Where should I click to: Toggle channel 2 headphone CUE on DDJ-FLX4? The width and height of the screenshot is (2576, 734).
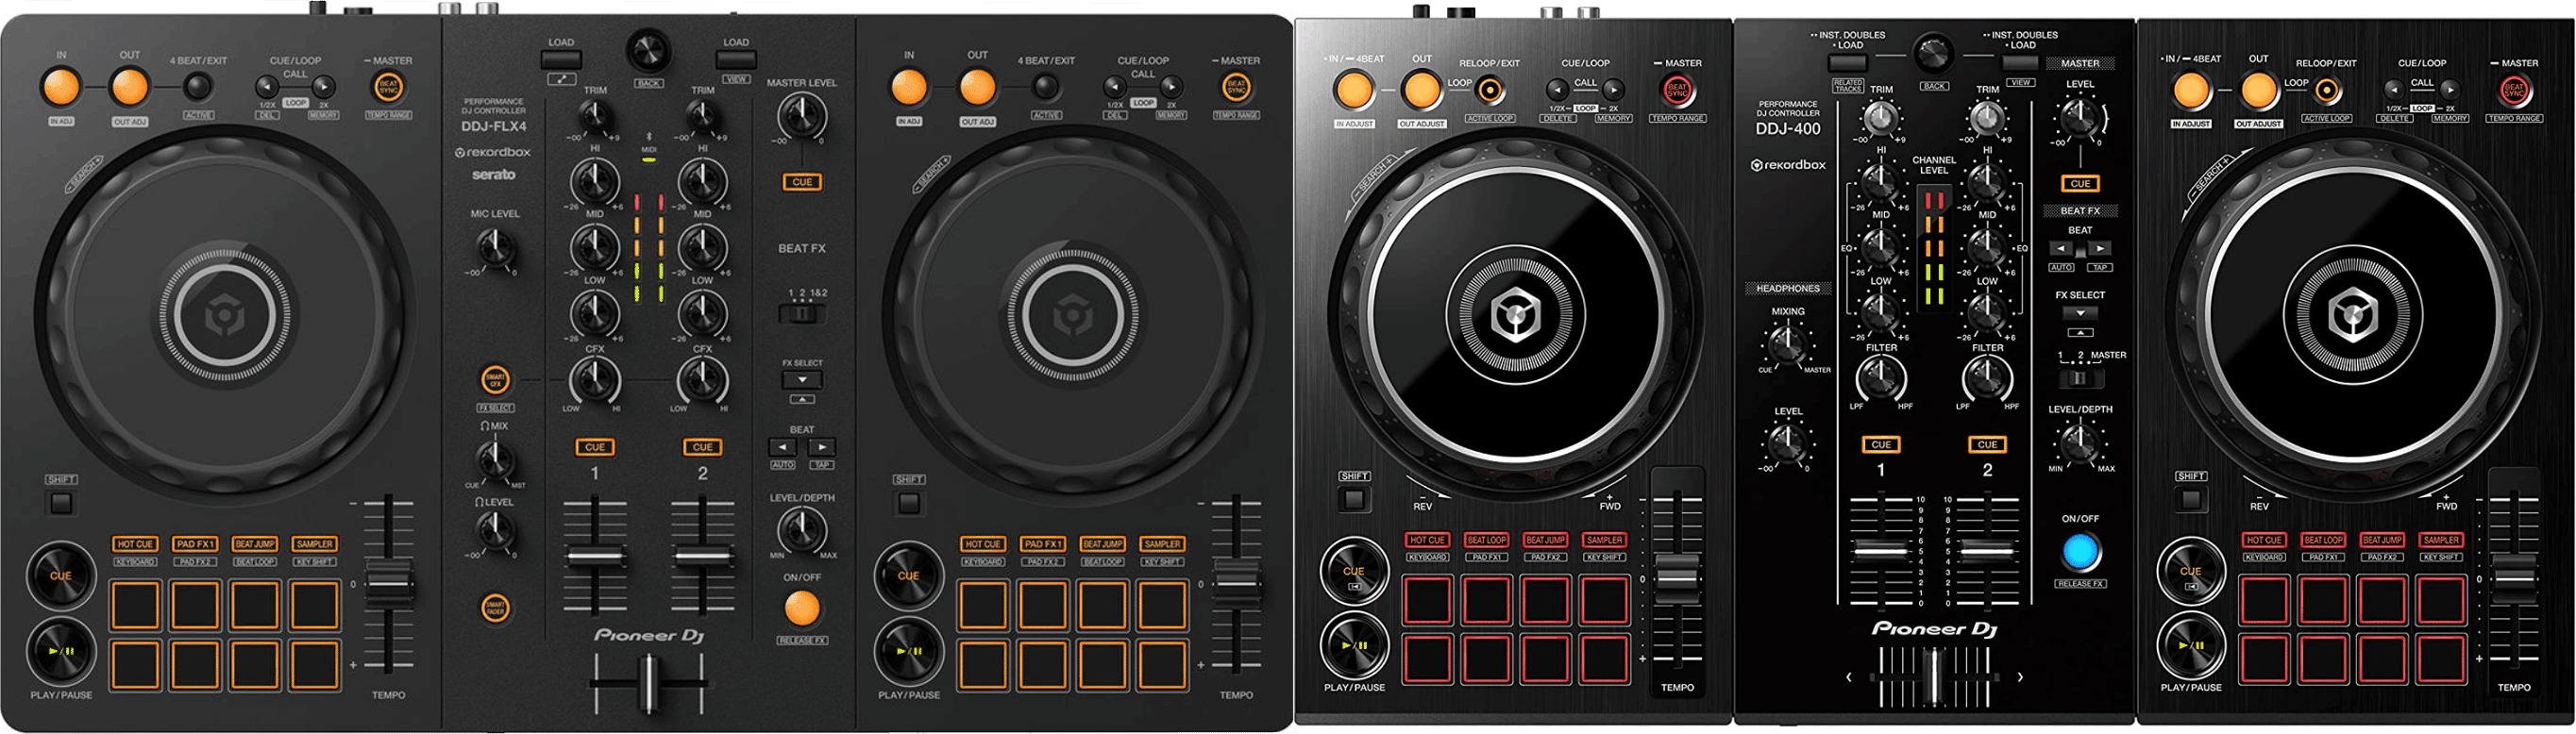(703, 447)
